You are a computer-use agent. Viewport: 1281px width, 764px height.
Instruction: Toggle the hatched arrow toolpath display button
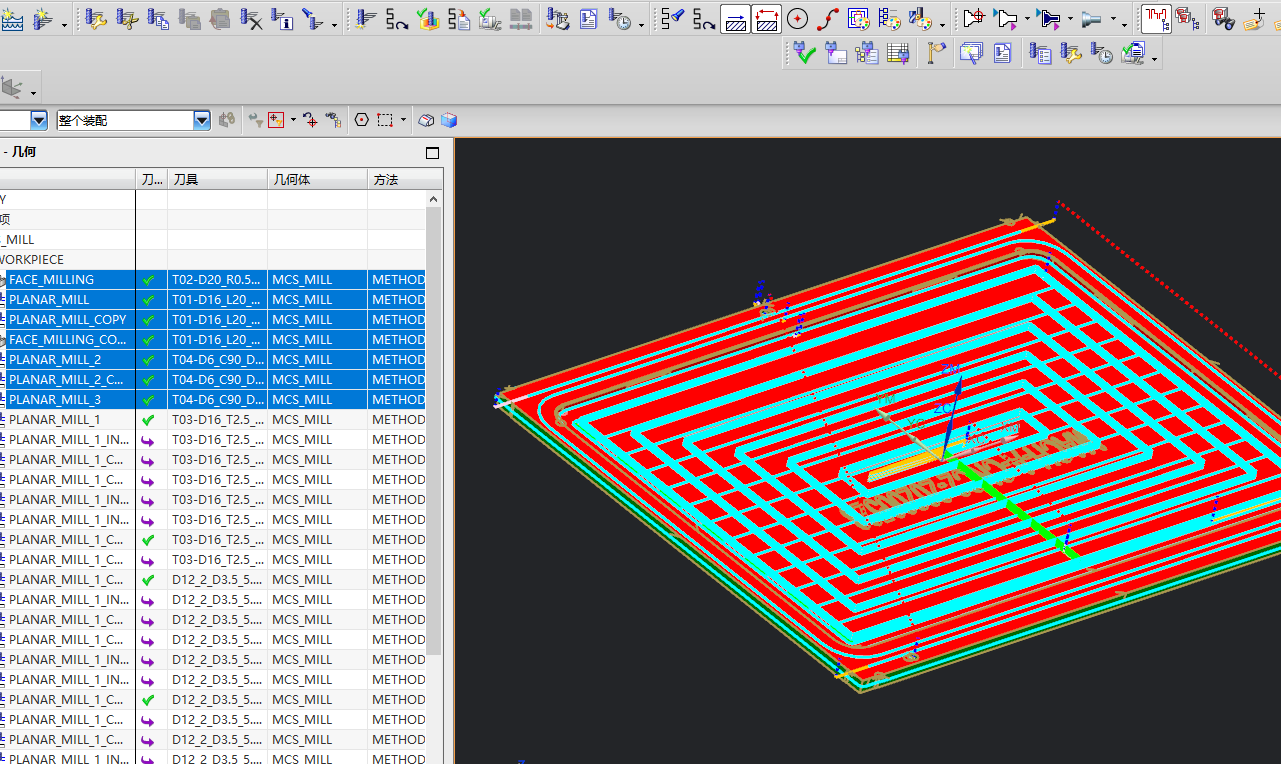coord(736,19)
